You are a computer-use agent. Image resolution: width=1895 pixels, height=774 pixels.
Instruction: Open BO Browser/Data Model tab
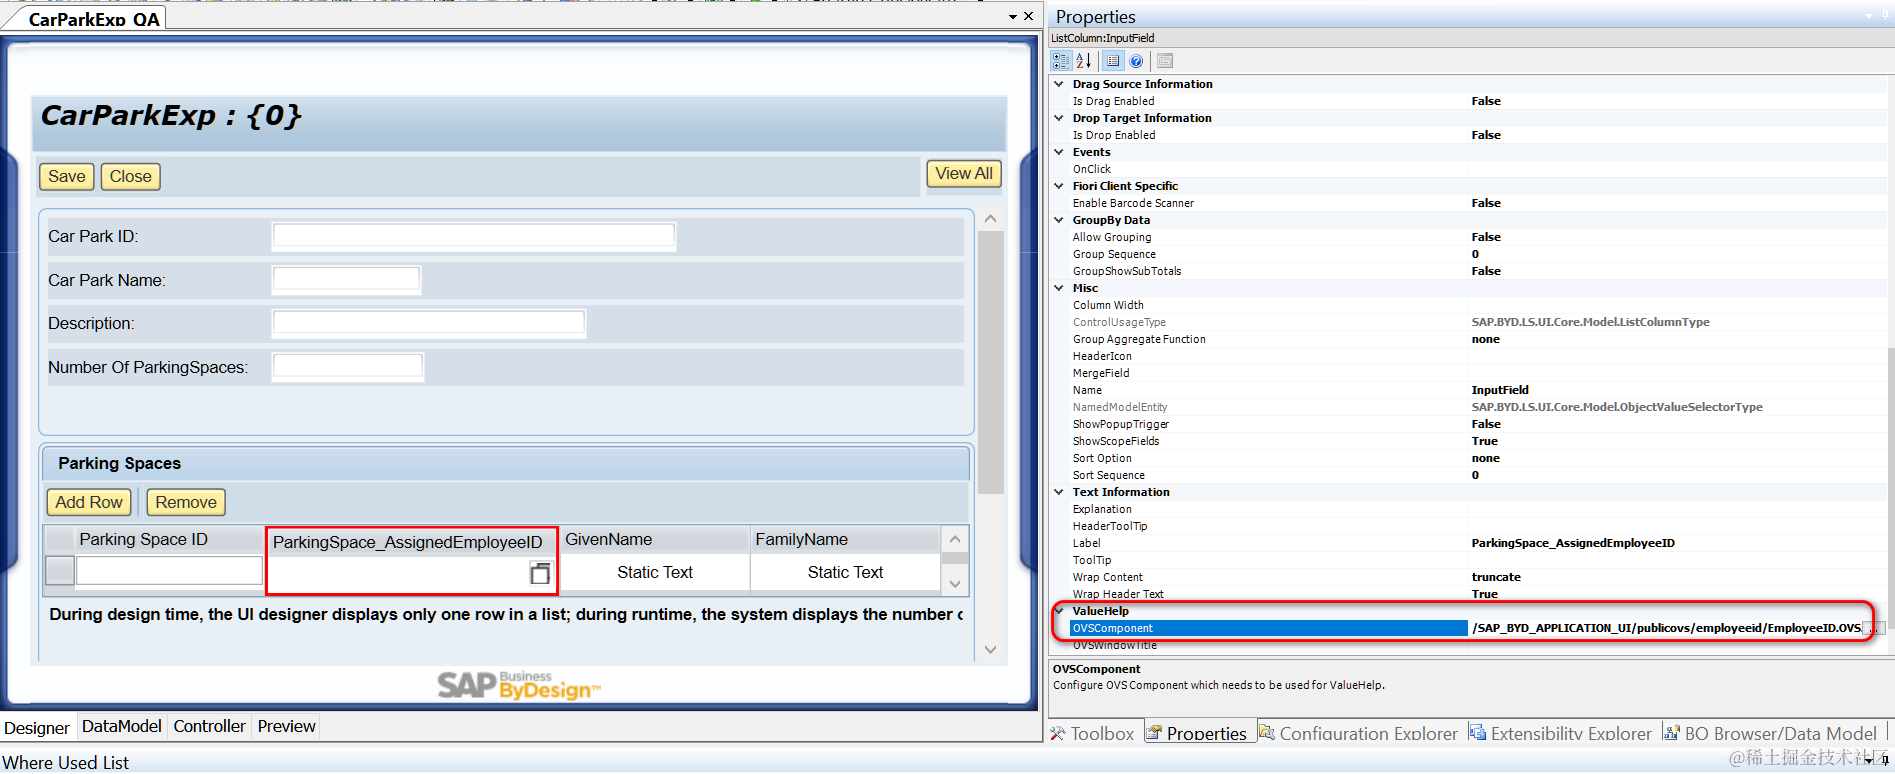1771,734
